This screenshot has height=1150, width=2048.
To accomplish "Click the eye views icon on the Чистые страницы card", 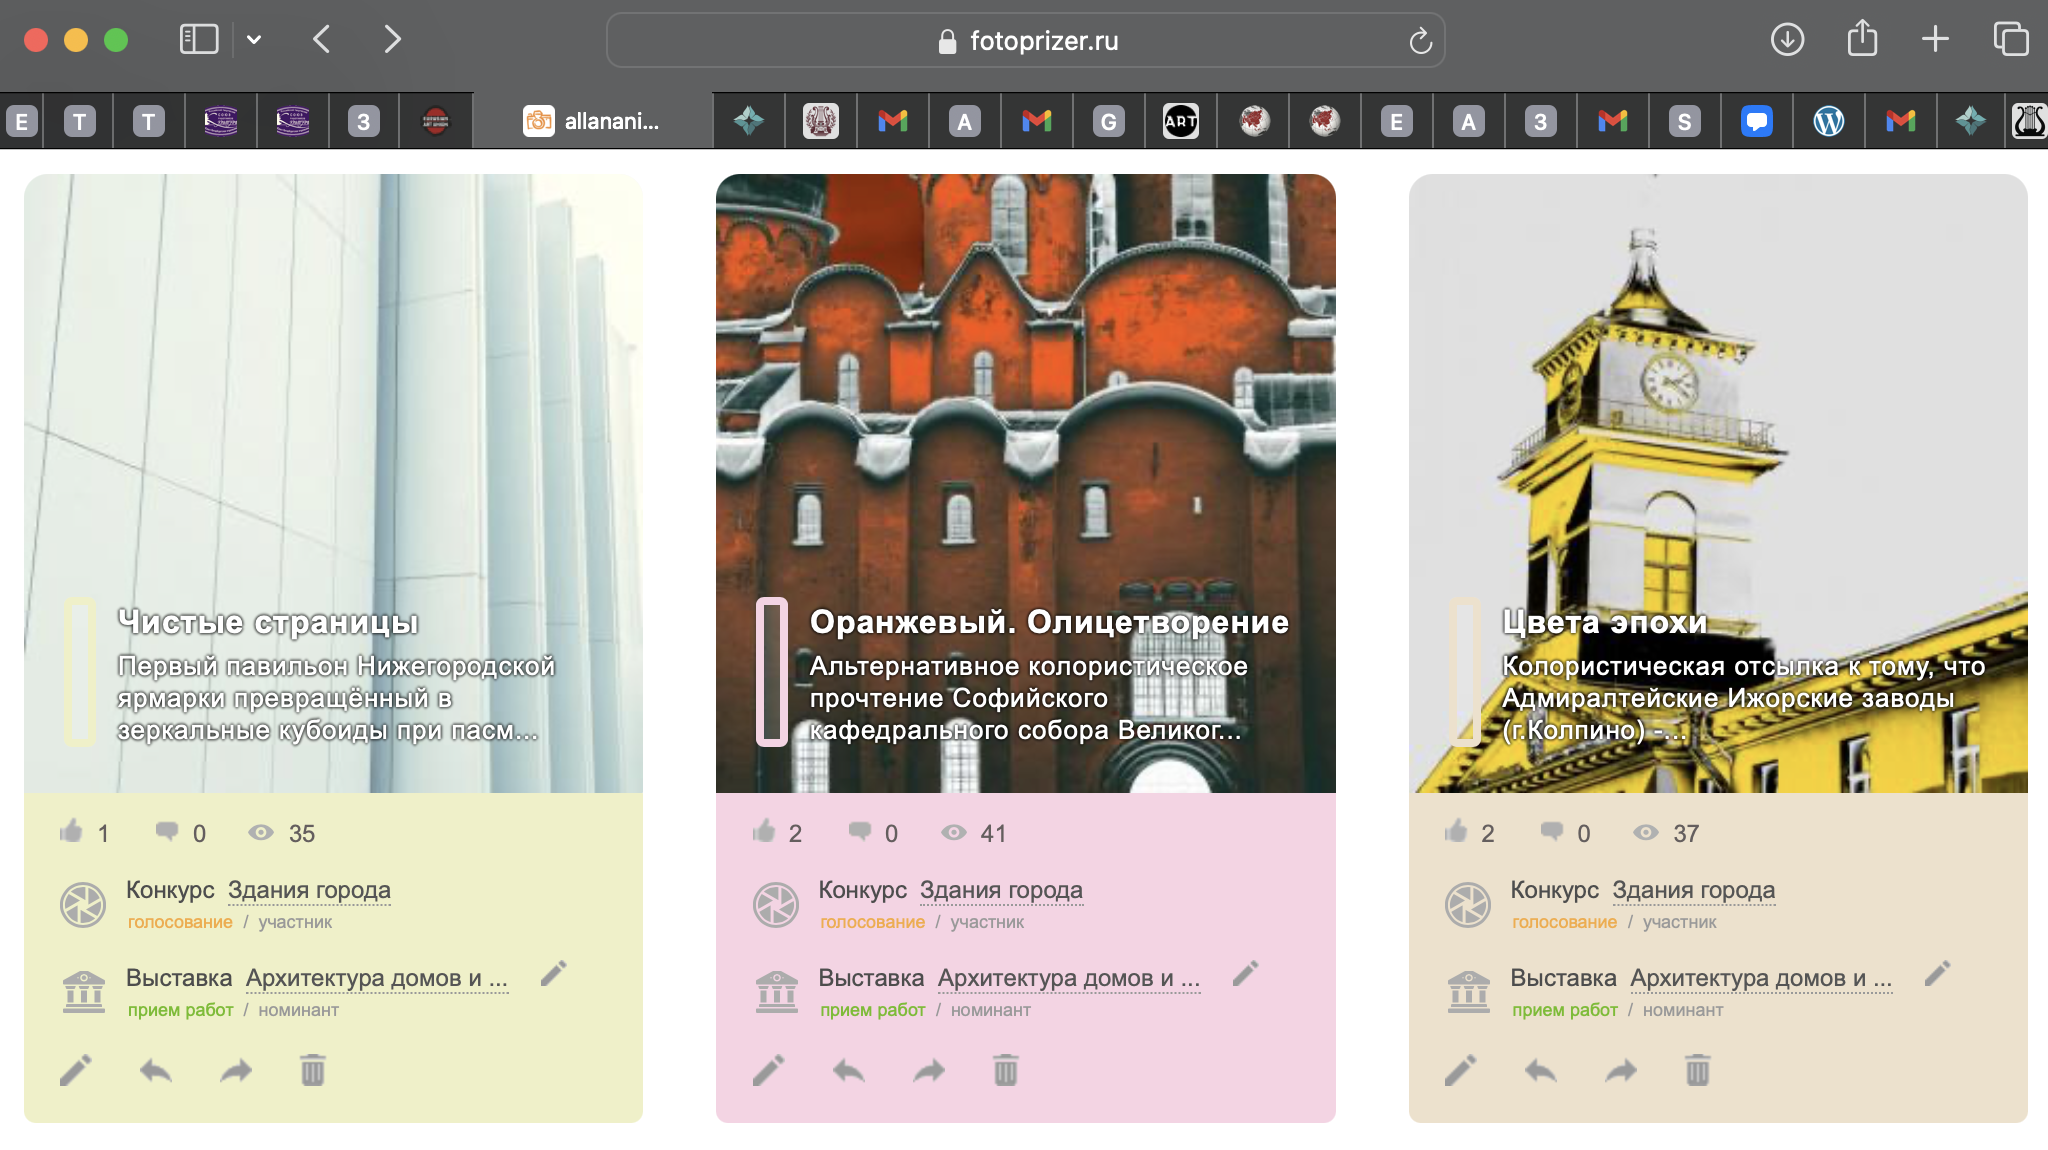I will 261,832.
